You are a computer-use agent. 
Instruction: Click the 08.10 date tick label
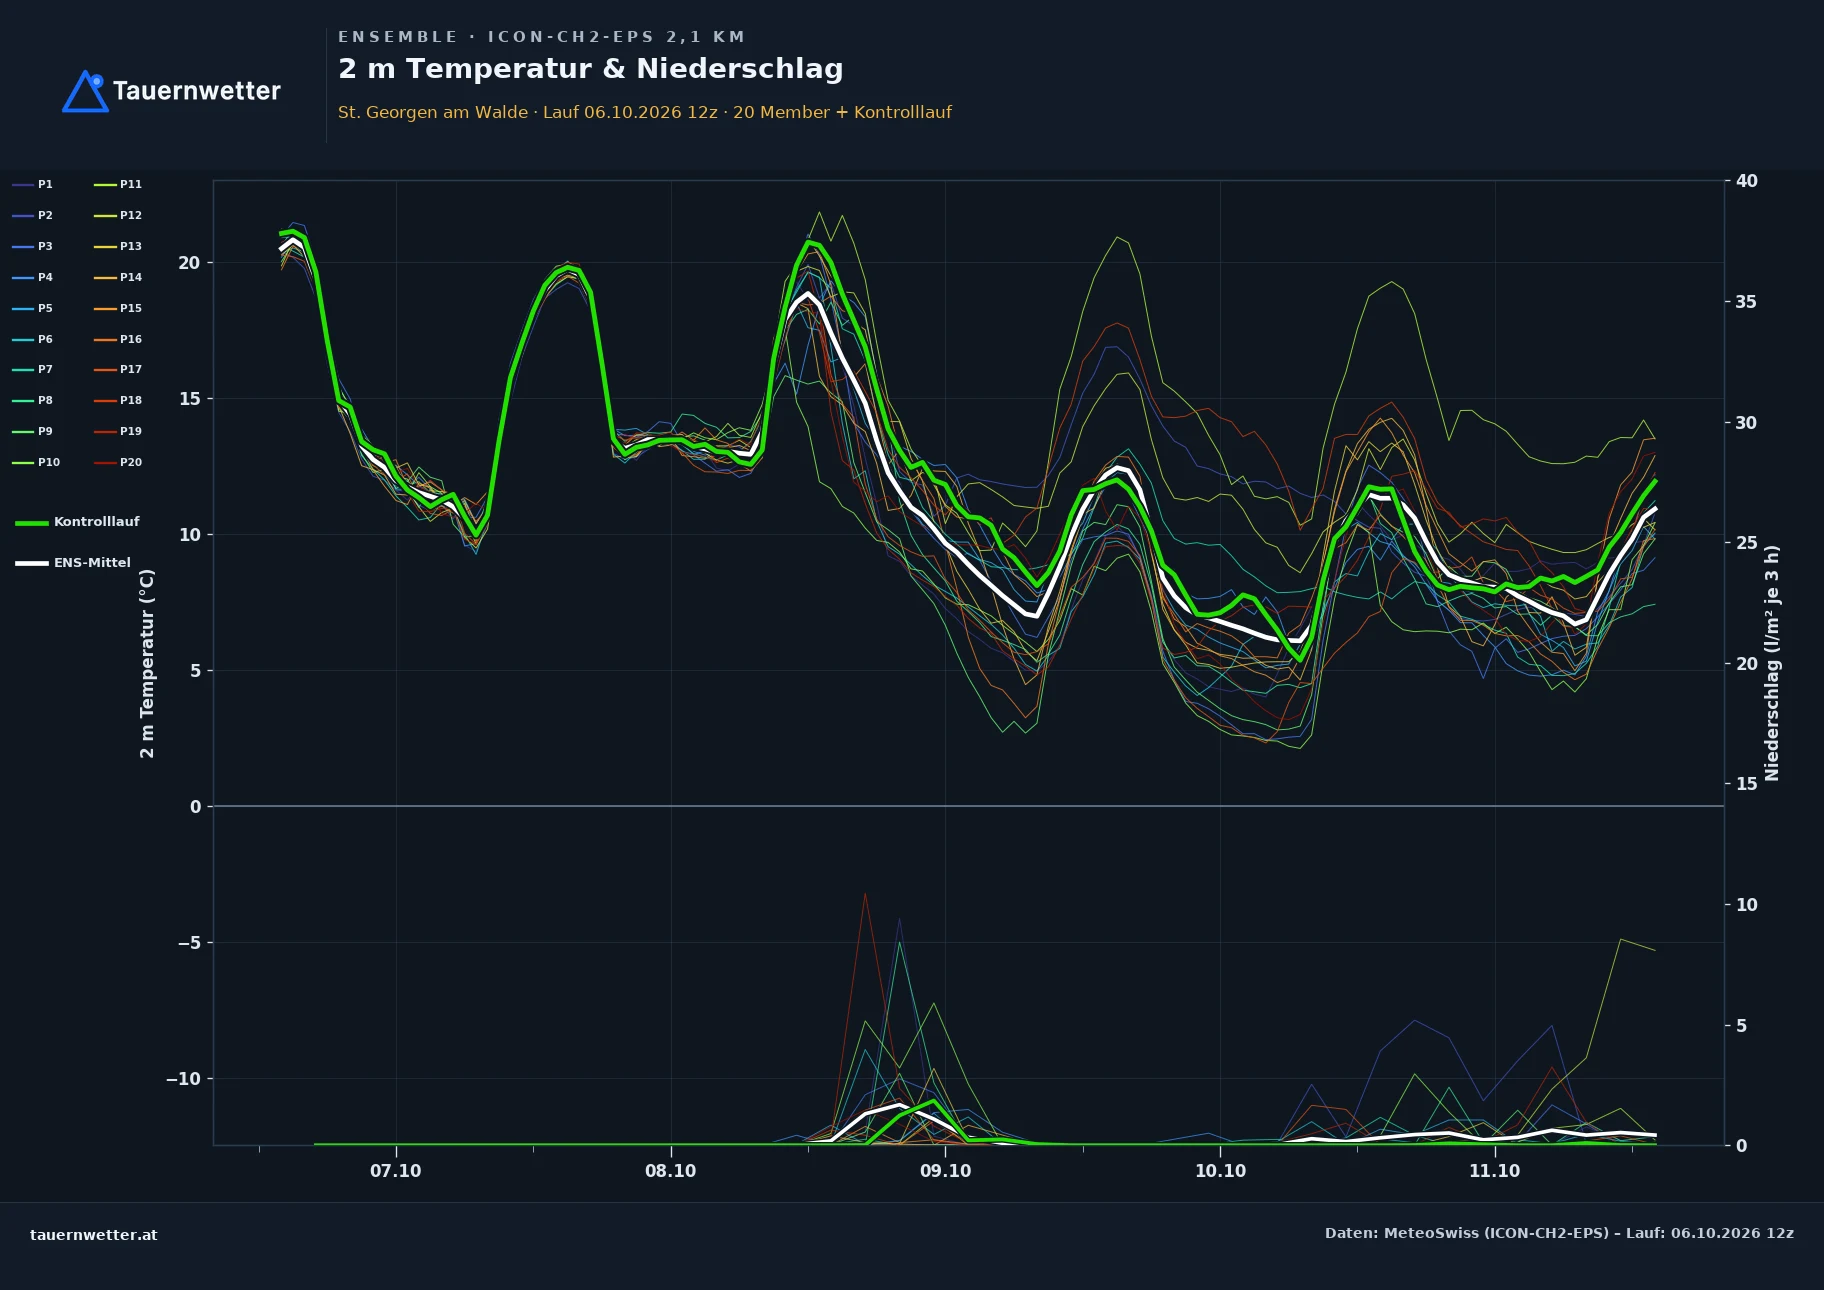pos(671,1171)
